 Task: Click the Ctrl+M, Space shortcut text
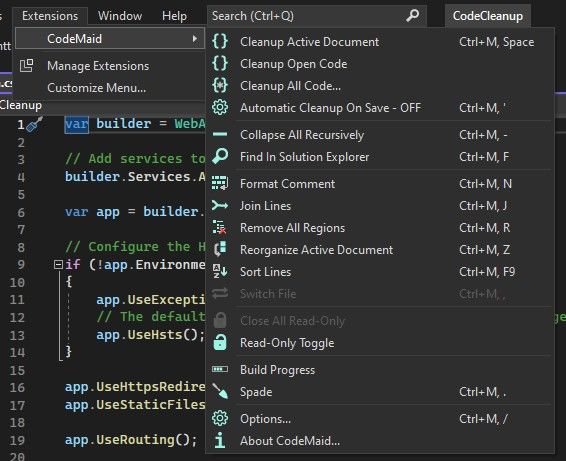496,42
